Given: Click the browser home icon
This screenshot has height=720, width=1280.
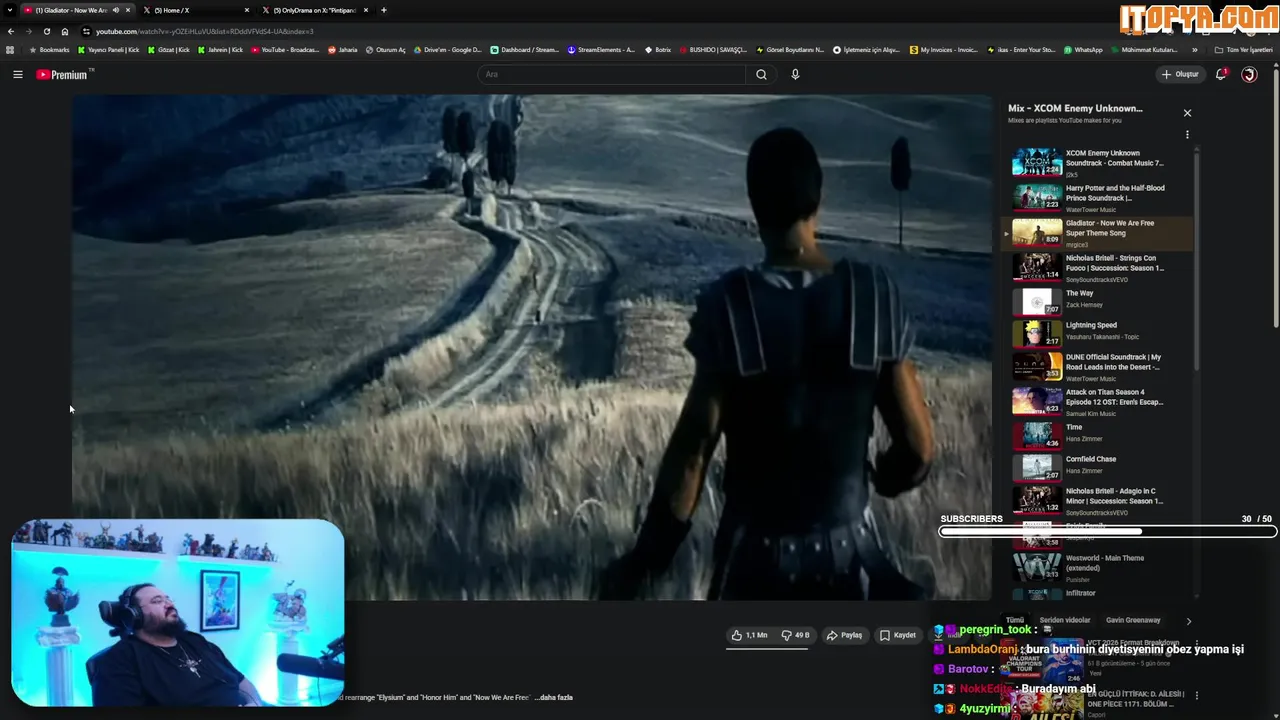Looking at the screenshot, I should point(65,31).
